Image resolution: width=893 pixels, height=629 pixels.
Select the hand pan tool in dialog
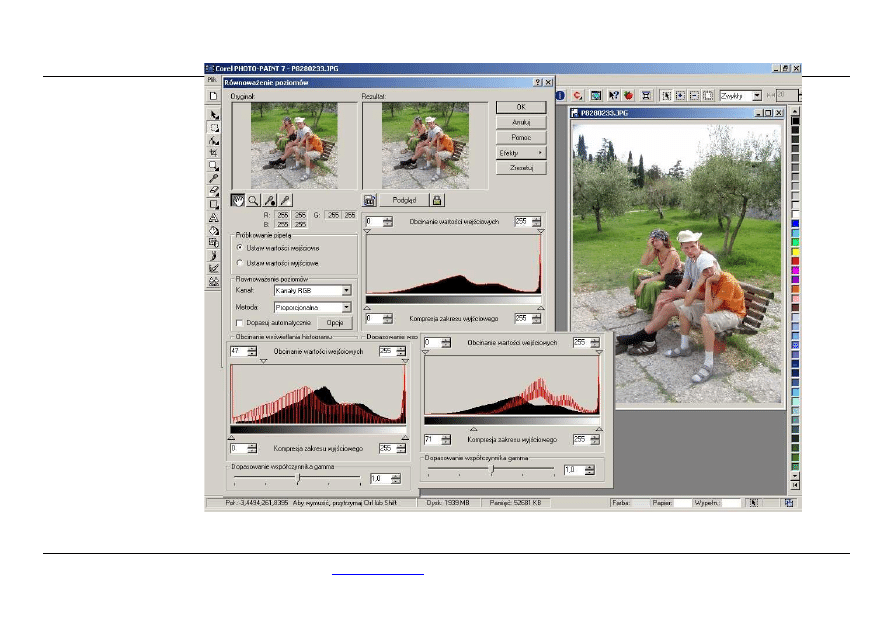tap(238, 200)
